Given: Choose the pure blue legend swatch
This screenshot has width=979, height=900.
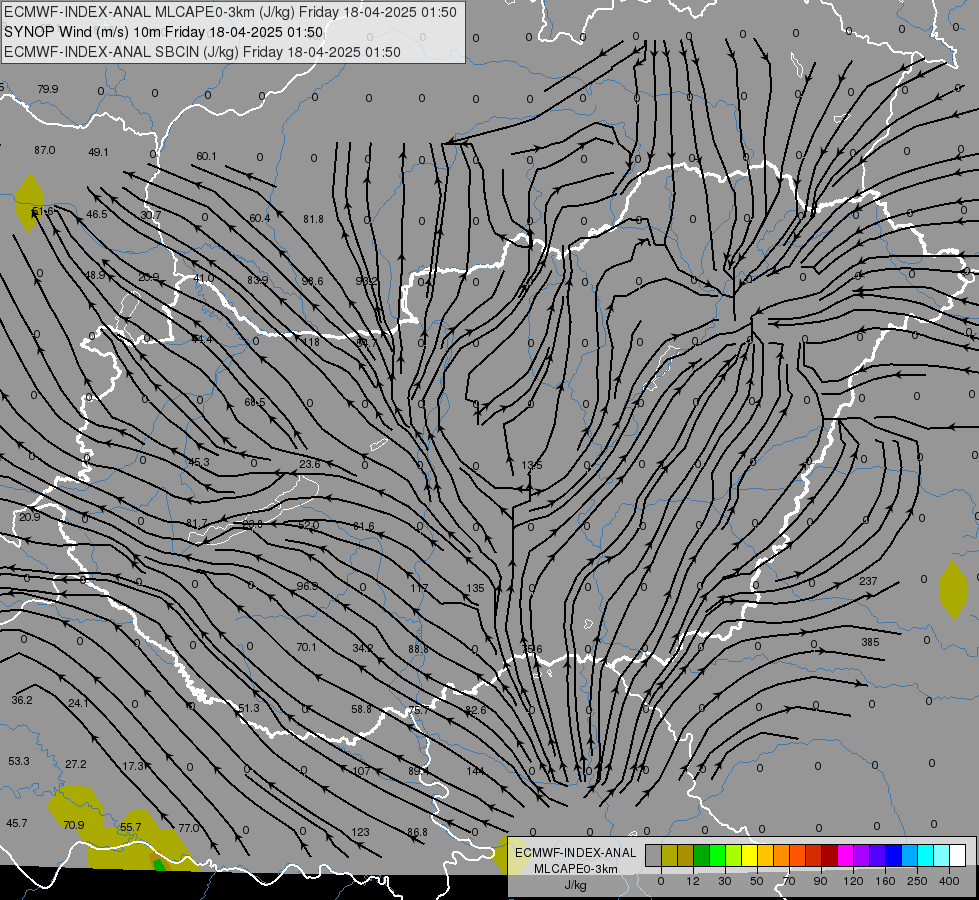Looking at the screenshot, I should [893, 855].
